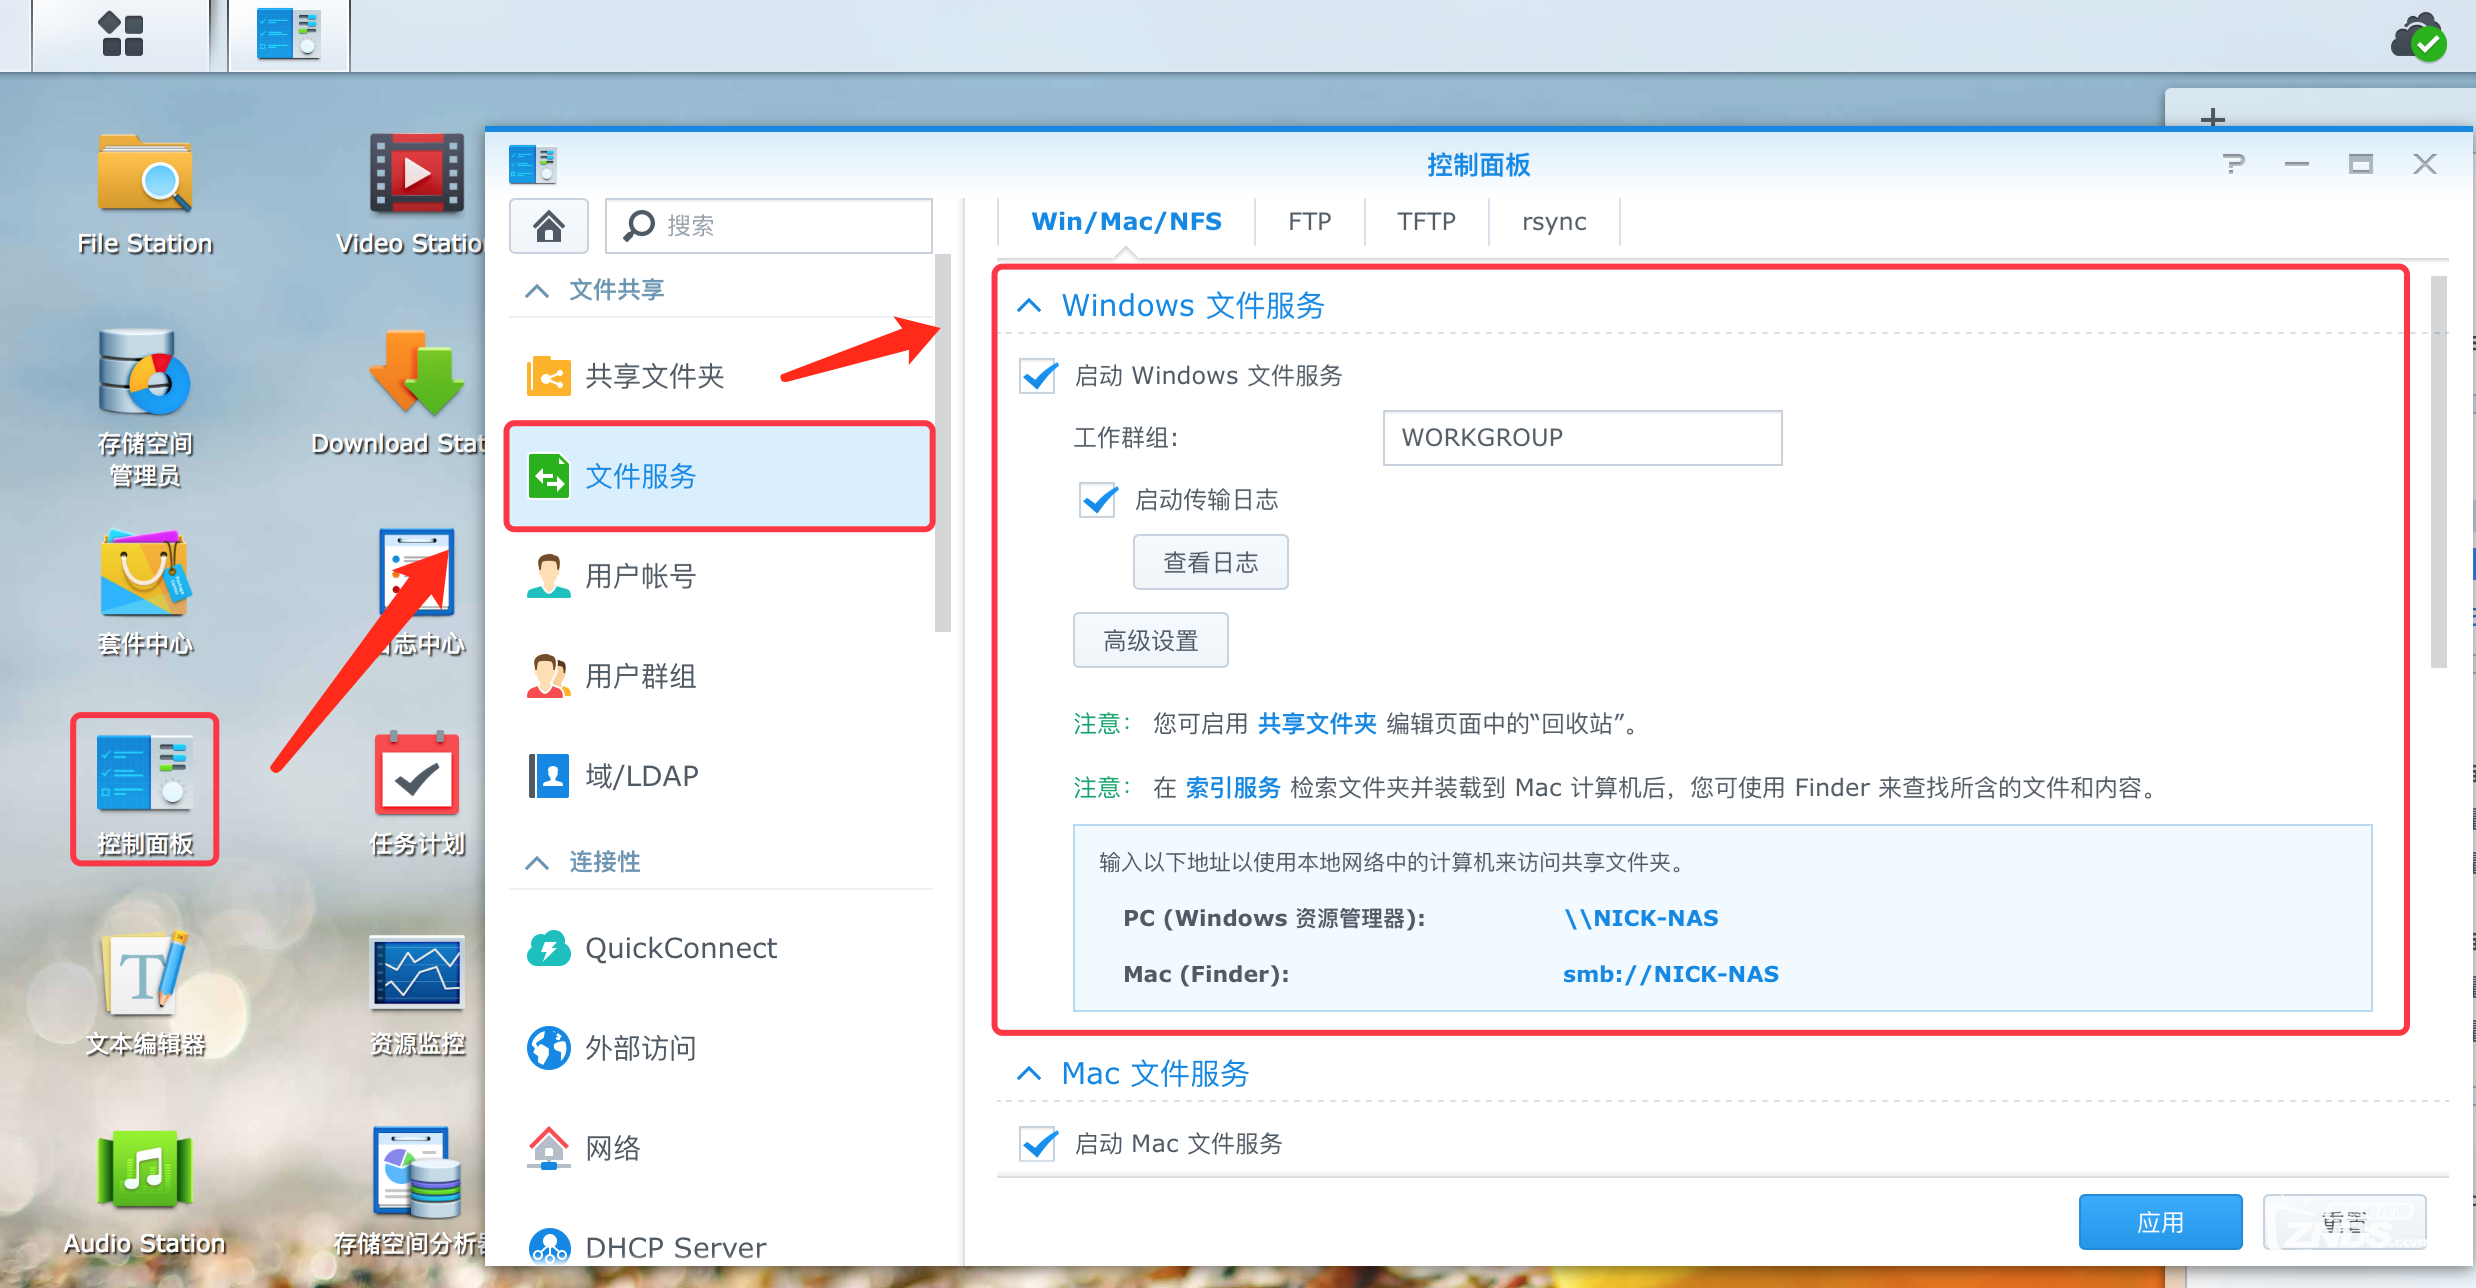The width and height of the screenshot is (2476, 1288).
Task: Focus the 搜索 search field
Action: click(768, 226)
